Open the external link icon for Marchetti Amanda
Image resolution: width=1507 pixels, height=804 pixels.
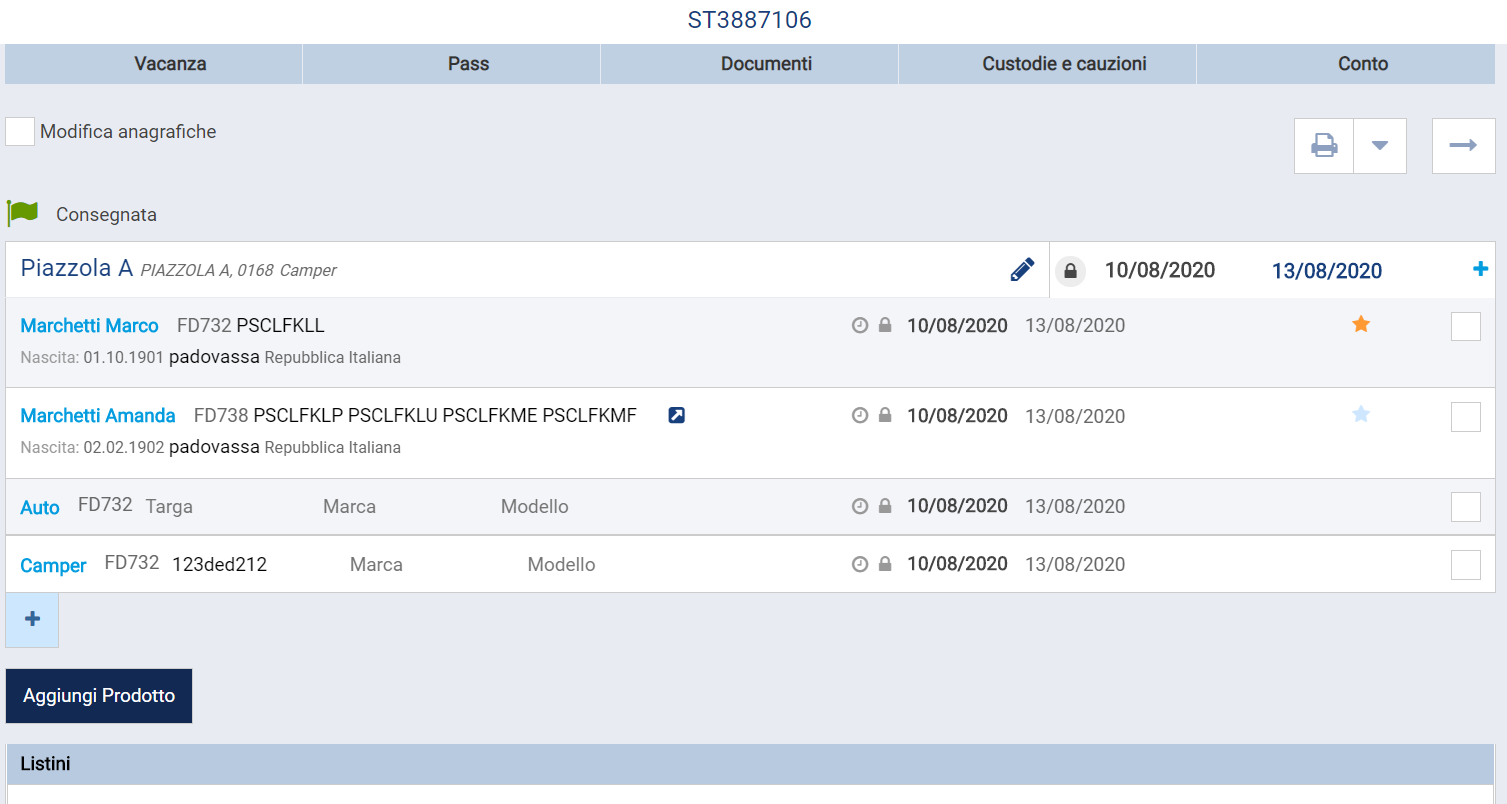pyautogui.click(x=677, y=416)
